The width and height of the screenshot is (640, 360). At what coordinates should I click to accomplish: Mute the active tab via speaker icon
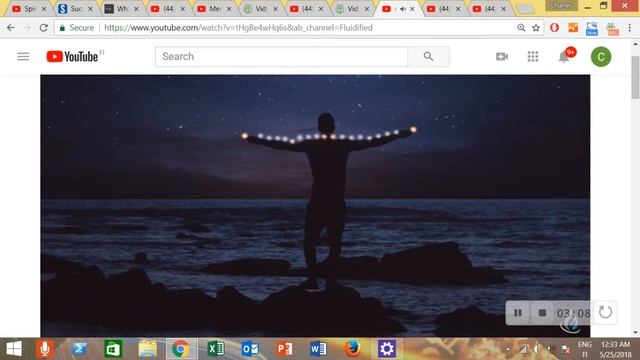(402, 9)
